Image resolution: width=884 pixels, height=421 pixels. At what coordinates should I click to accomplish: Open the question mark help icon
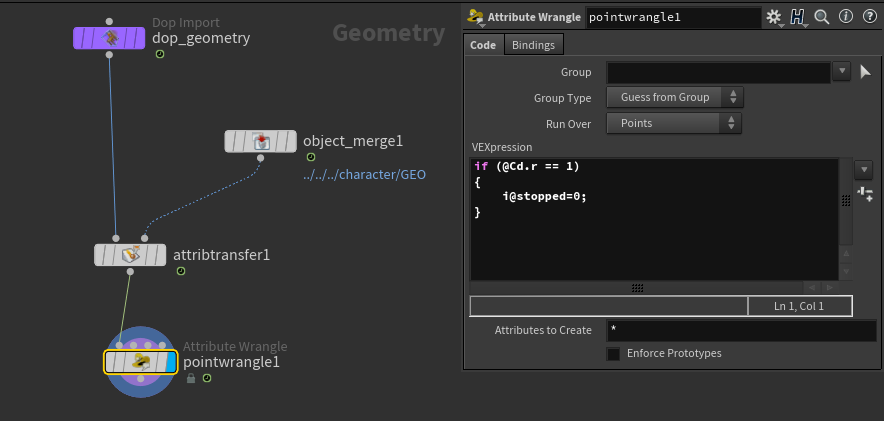click(867, 17)
